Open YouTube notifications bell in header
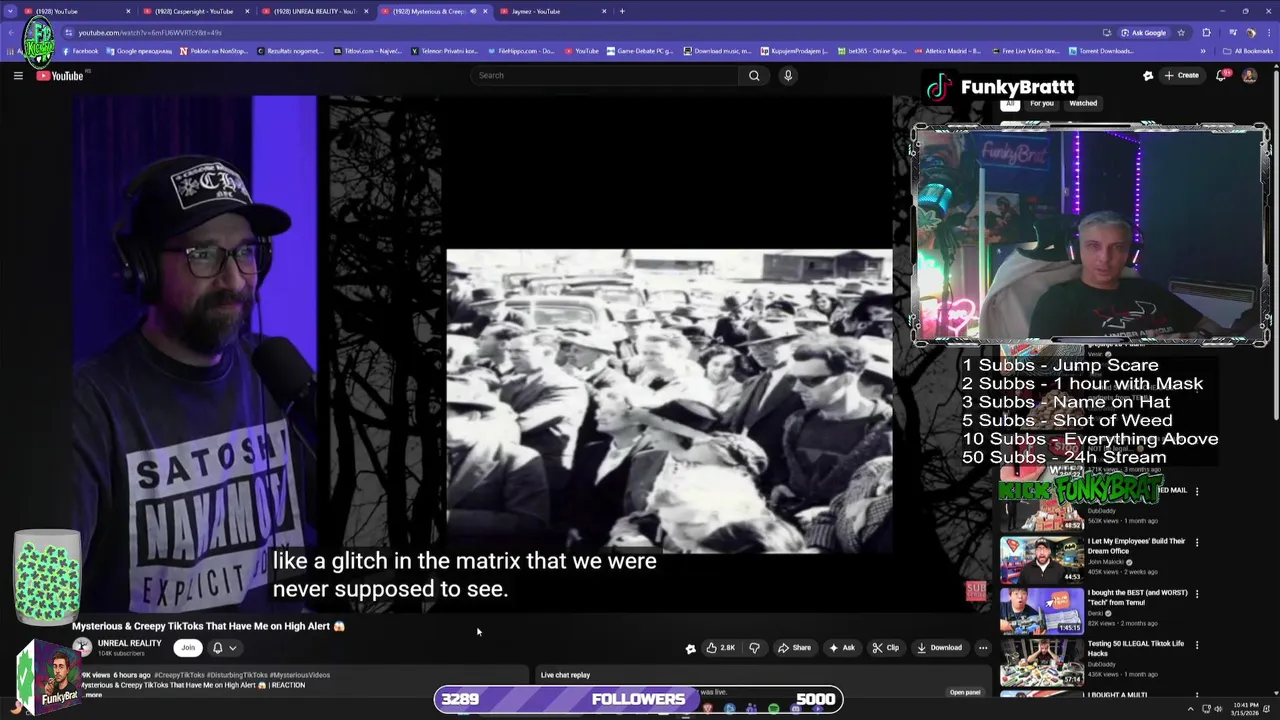The height and width of the screenshot is (720, 1280). 1222,75
